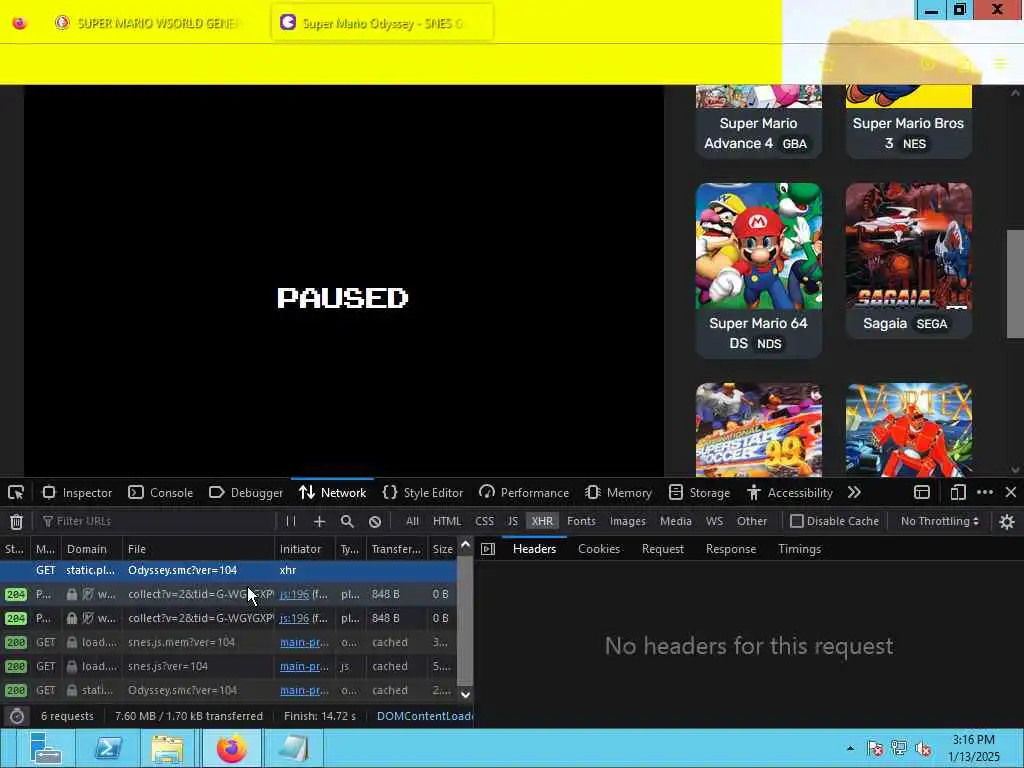Filter requests by Other

coord(752,521)
